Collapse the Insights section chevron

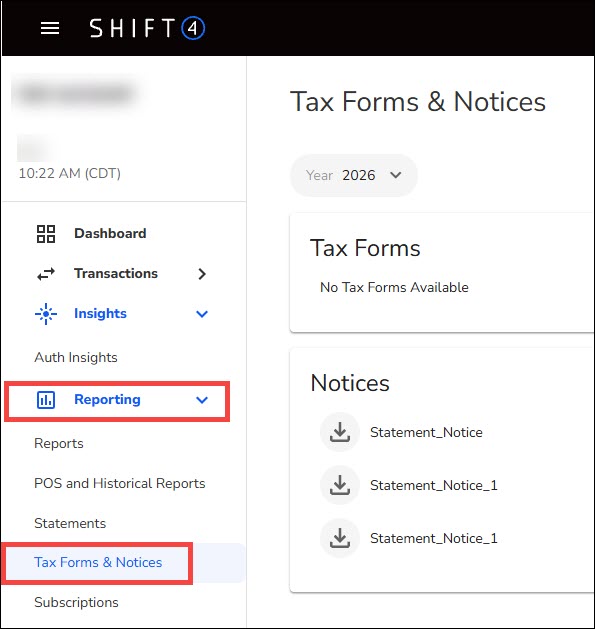202,314
